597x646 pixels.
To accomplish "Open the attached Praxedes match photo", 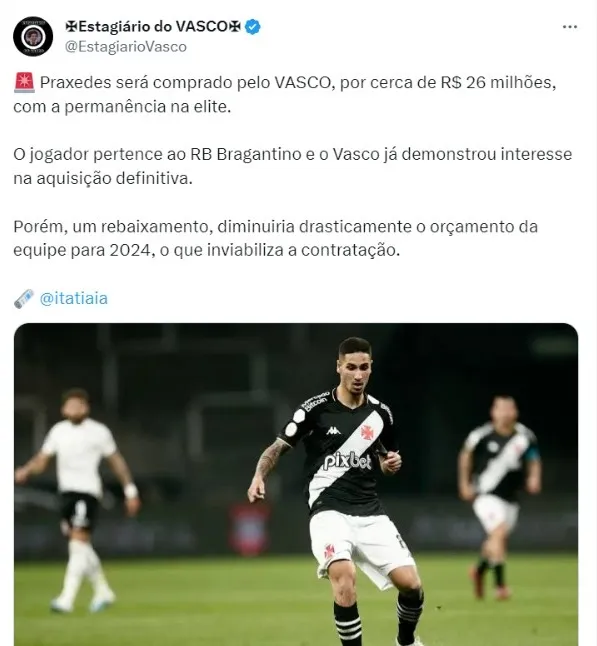I will pos(296,484).
